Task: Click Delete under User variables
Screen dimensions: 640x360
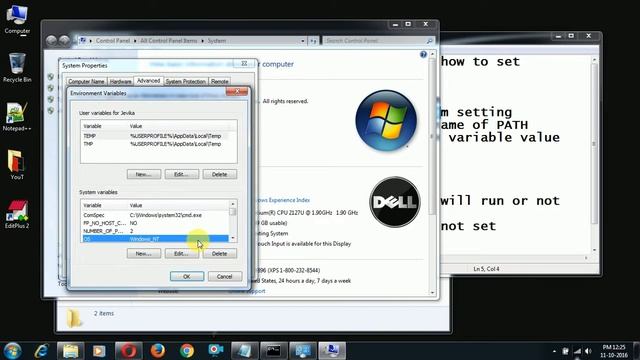Action: [x=220, y=174]
